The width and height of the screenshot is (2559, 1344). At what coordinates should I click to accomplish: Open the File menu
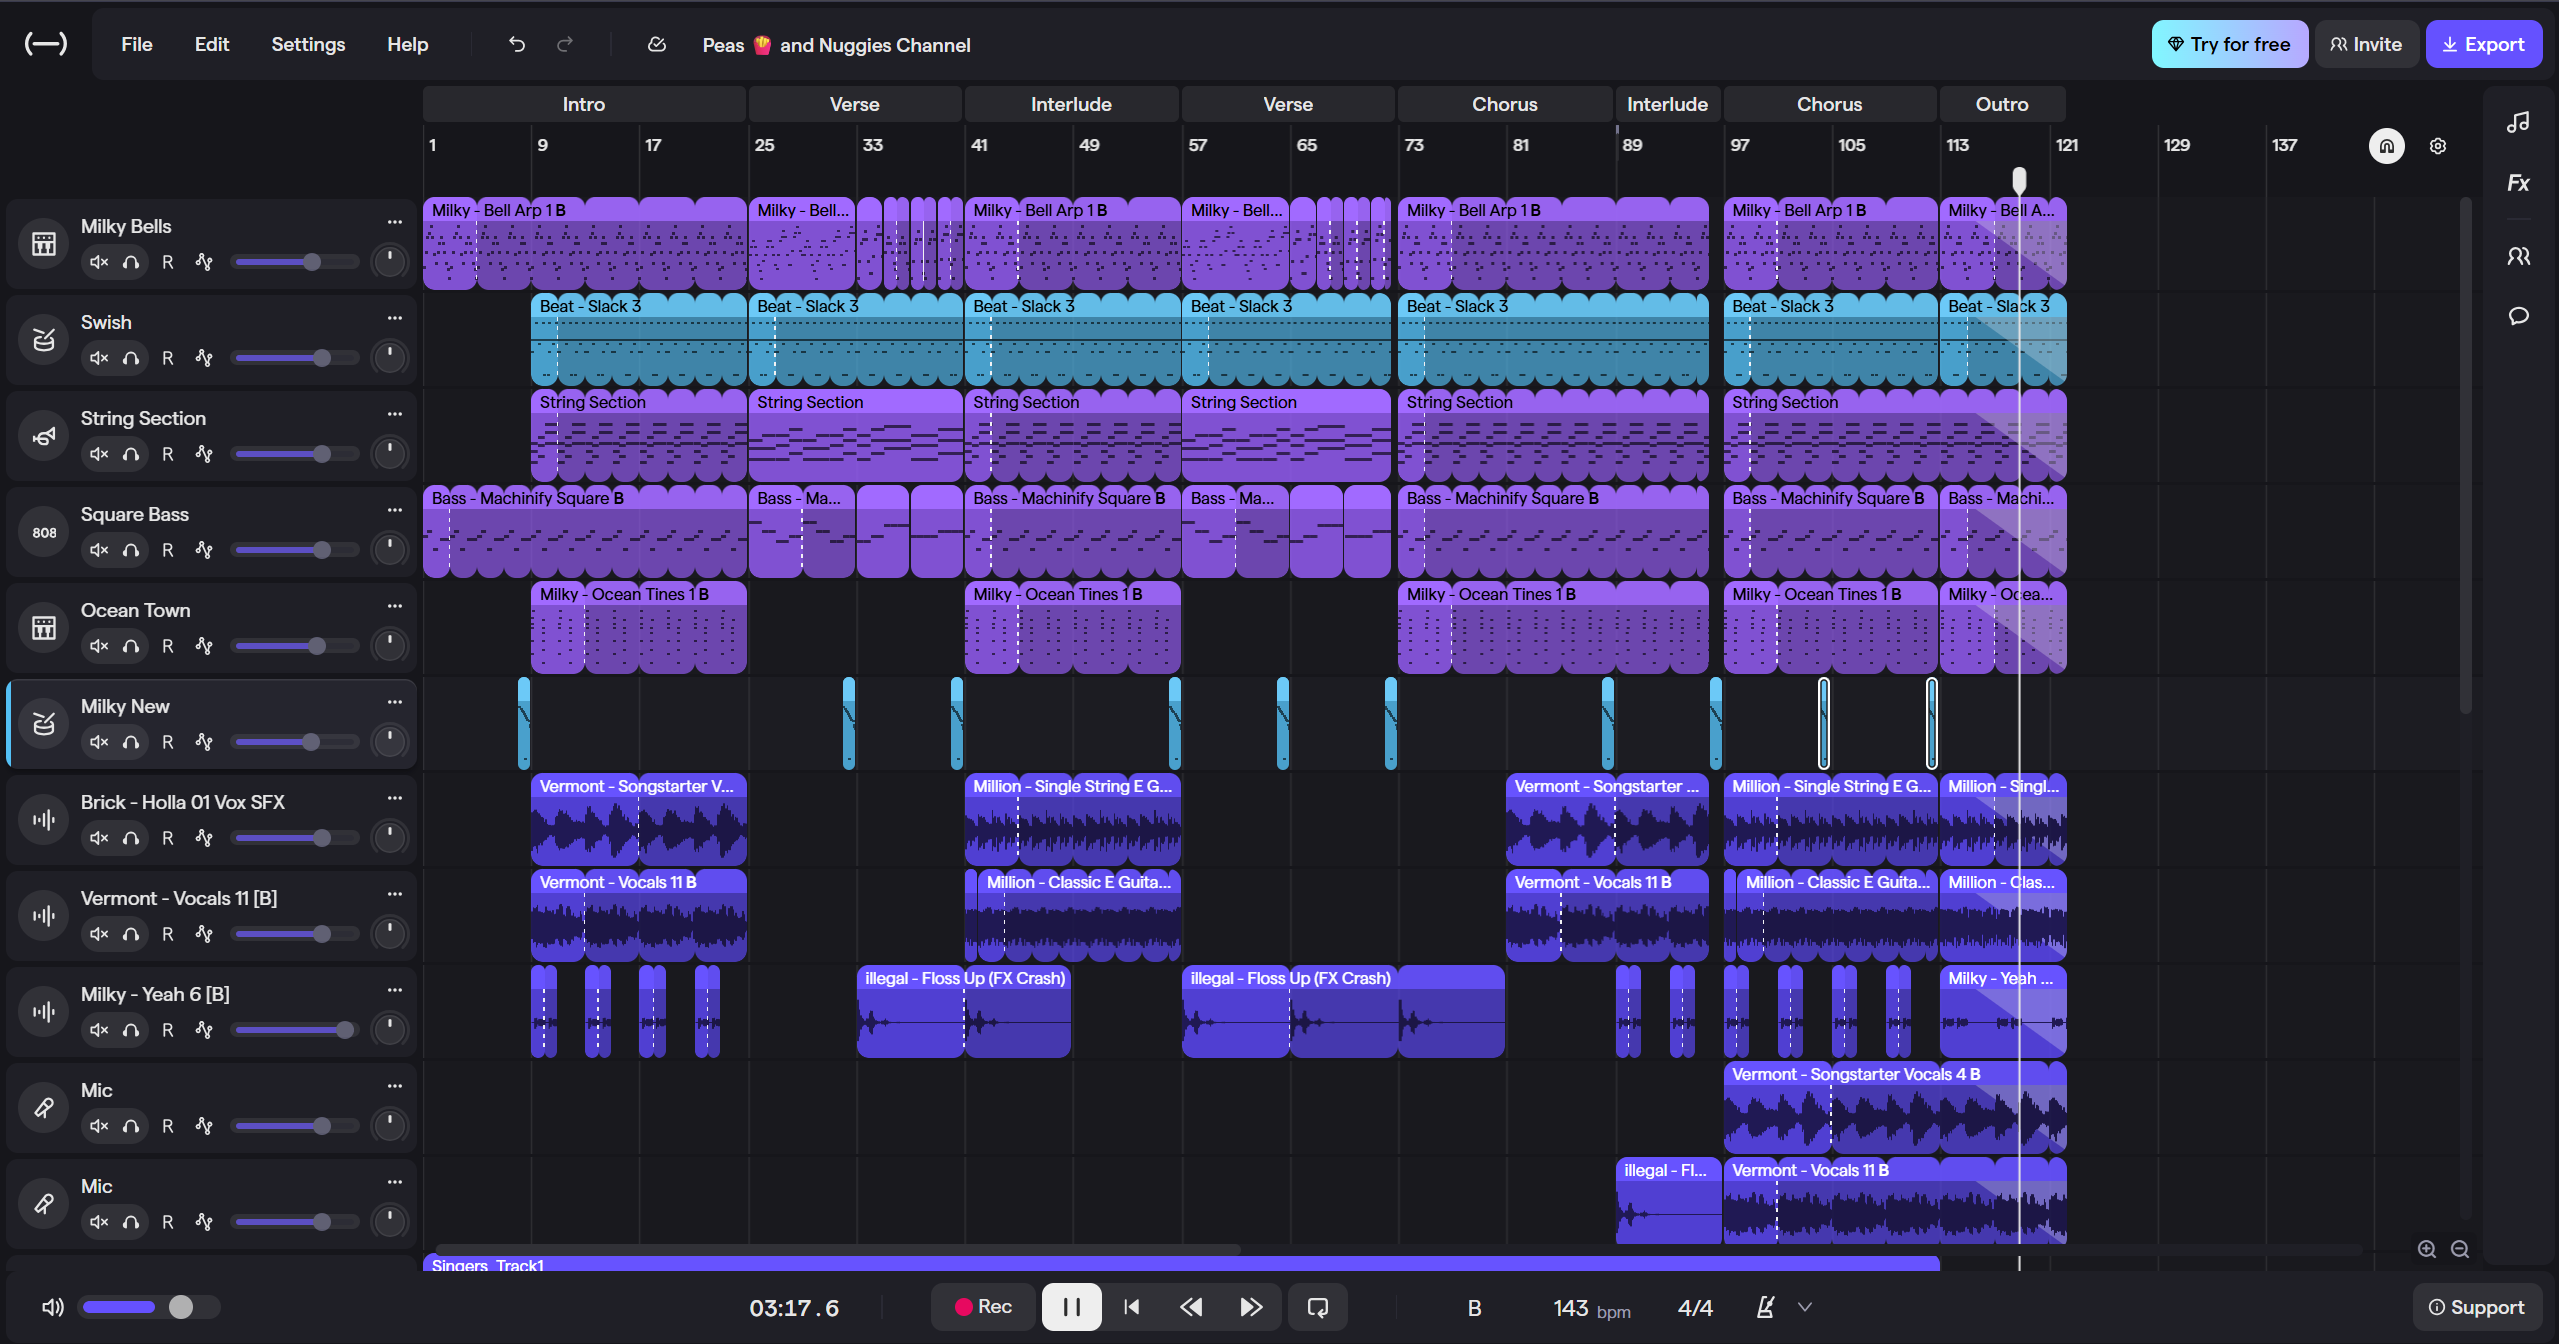(x=137, y=44)
